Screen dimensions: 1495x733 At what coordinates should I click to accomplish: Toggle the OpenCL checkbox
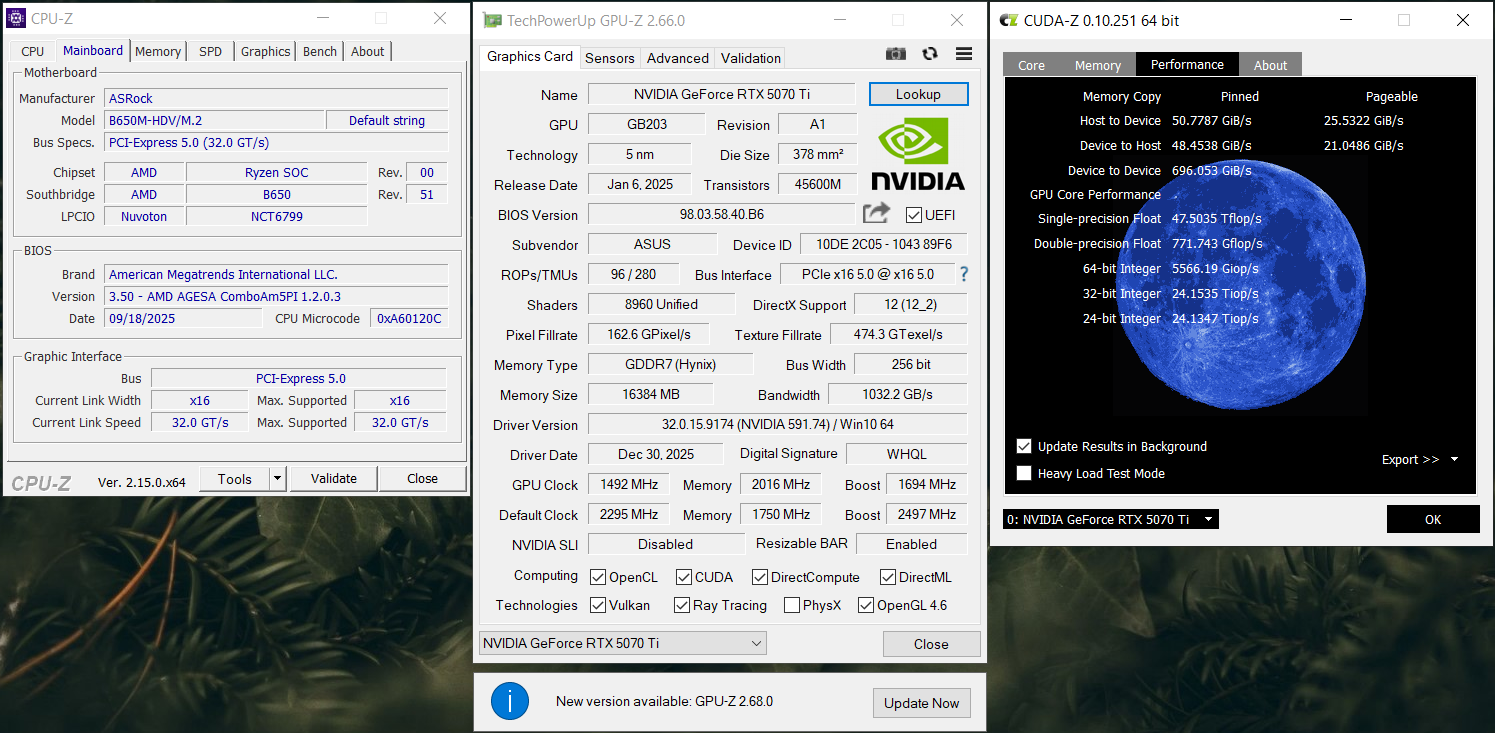tap(598, 577)
